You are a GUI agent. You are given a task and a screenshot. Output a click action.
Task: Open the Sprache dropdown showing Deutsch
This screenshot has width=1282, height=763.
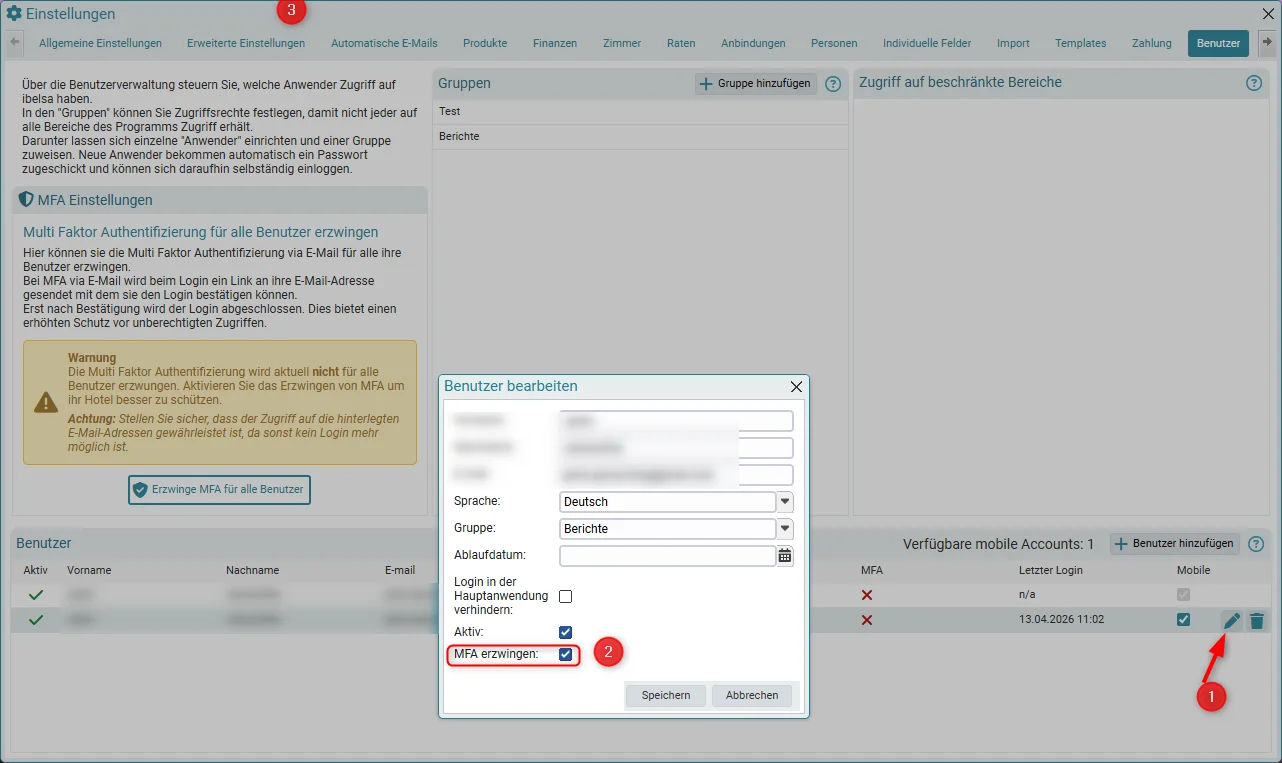coord(785,501)
